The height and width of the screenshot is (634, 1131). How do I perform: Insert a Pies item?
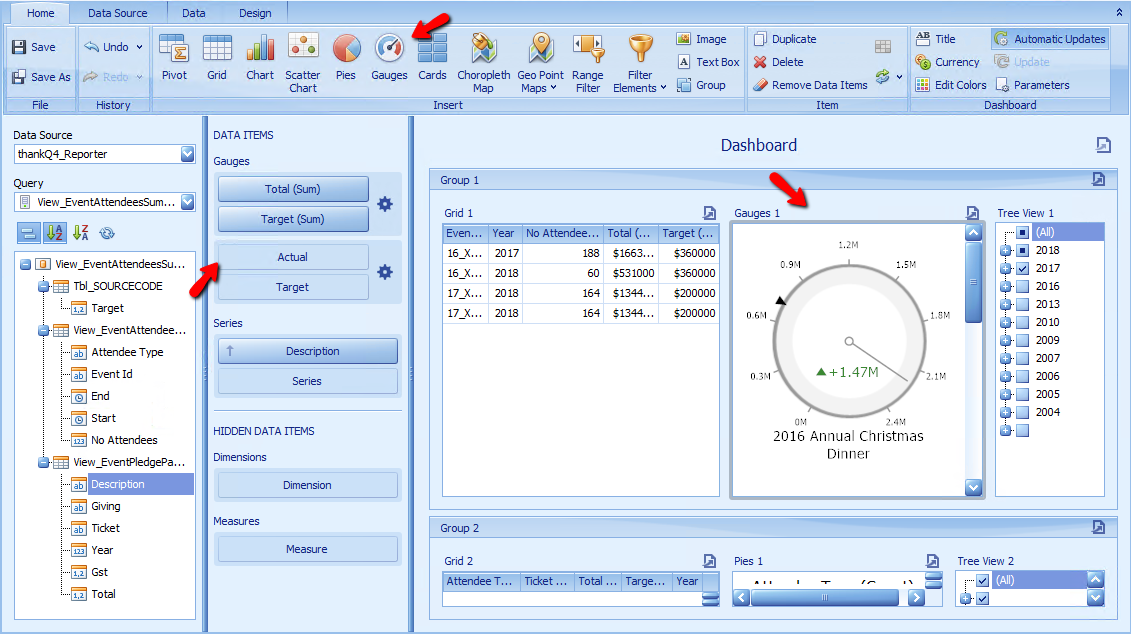coord(346,58)
